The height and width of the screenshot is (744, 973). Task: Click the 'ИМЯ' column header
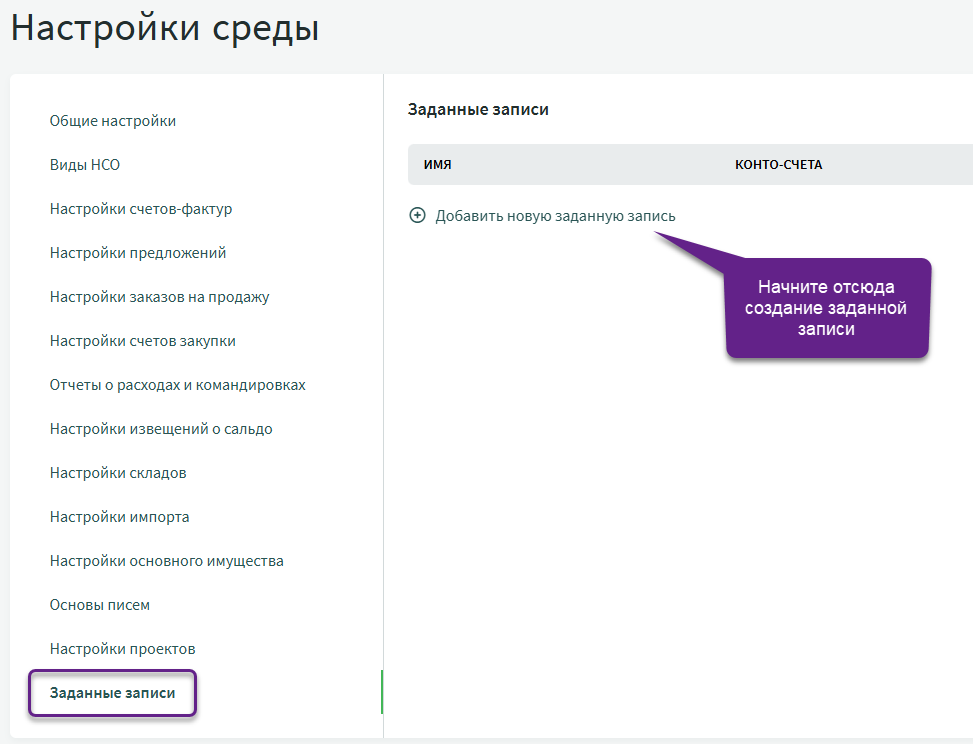[438, 165]
